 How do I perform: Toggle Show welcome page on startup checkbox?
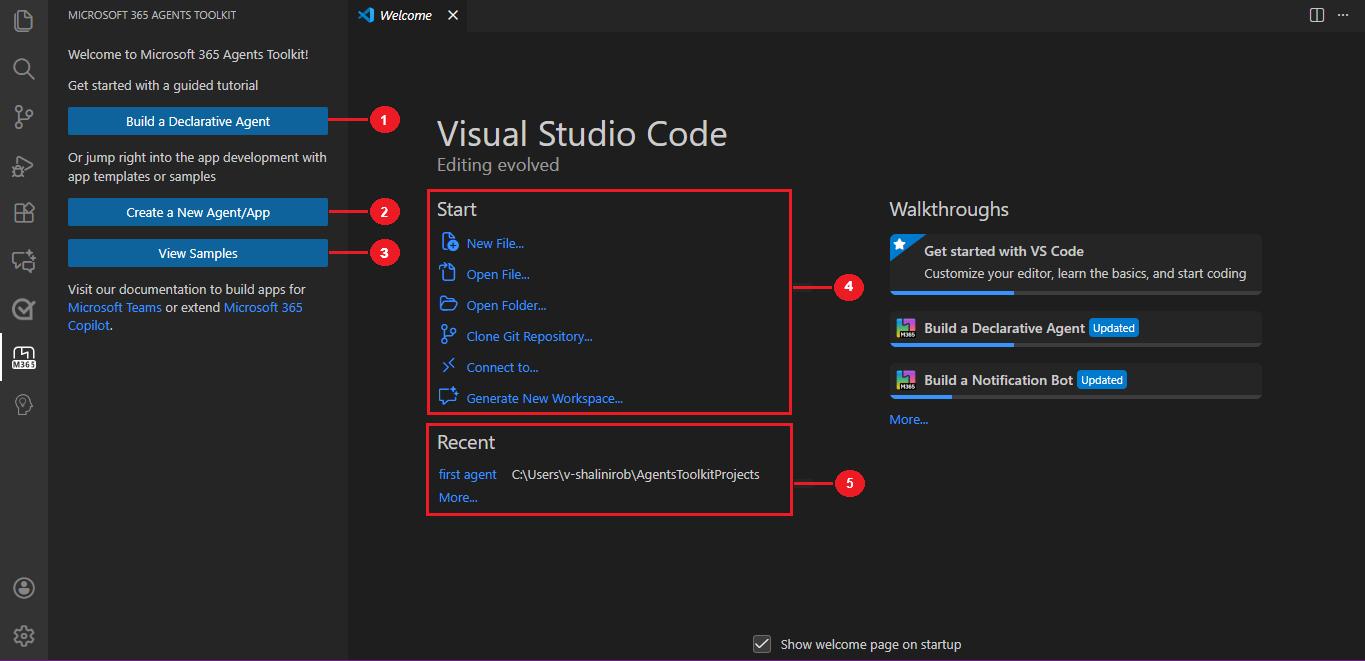(x=762, y=644)
